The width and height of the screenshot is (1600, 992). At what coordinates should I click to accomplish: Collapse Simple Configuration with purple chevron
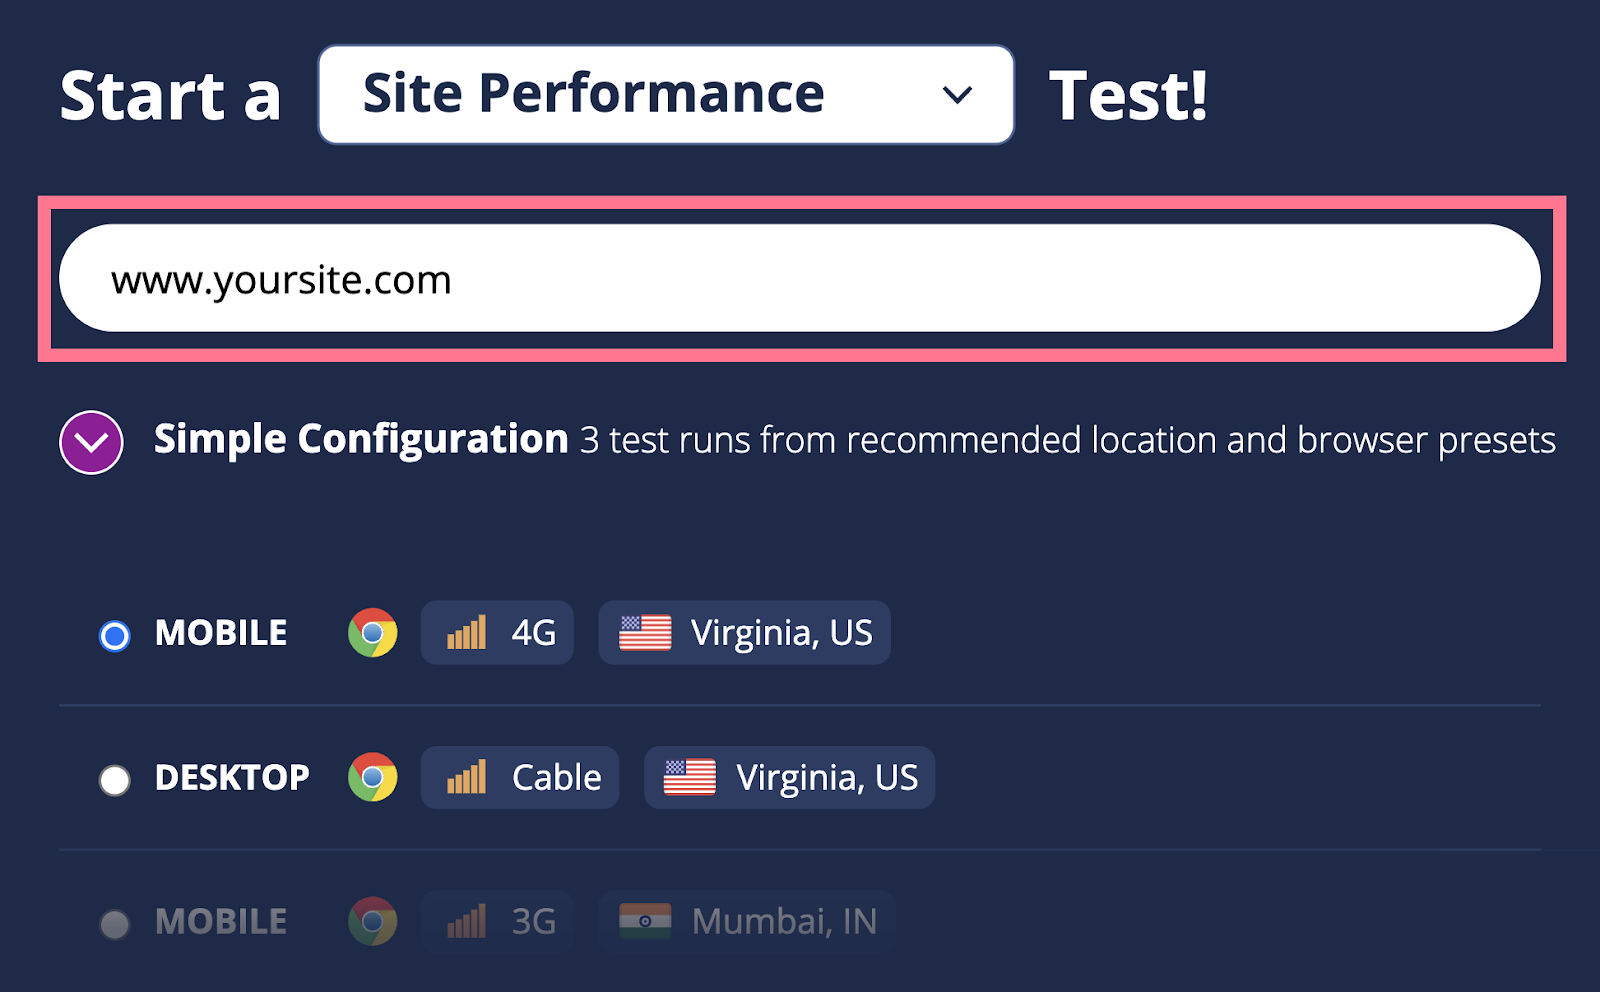click(91, 442)
